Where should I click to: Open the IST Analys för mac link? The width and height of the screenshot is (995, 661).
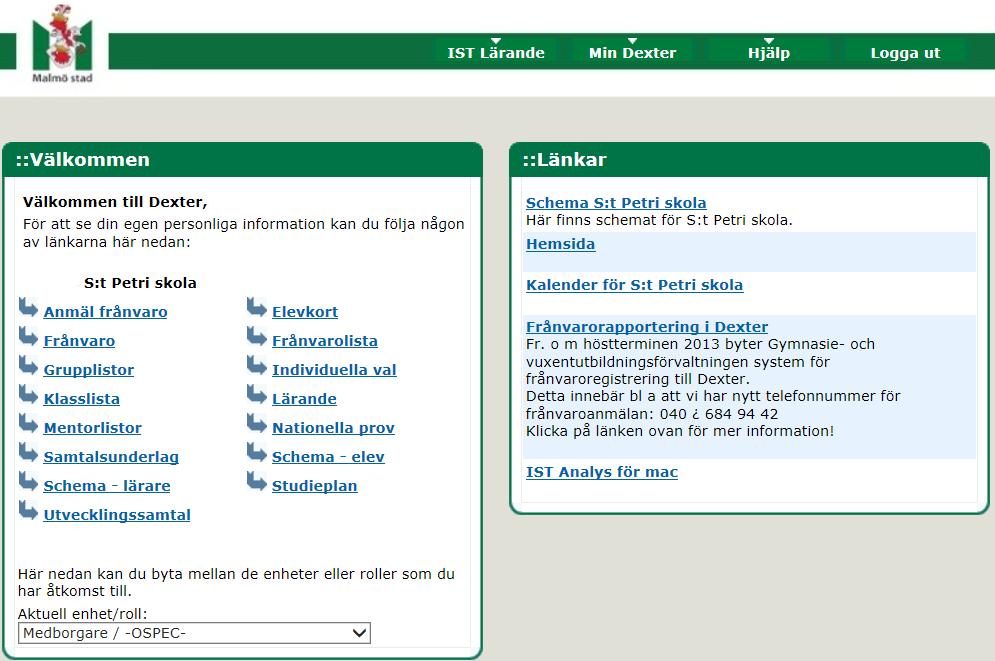click(x=602, y=473)
